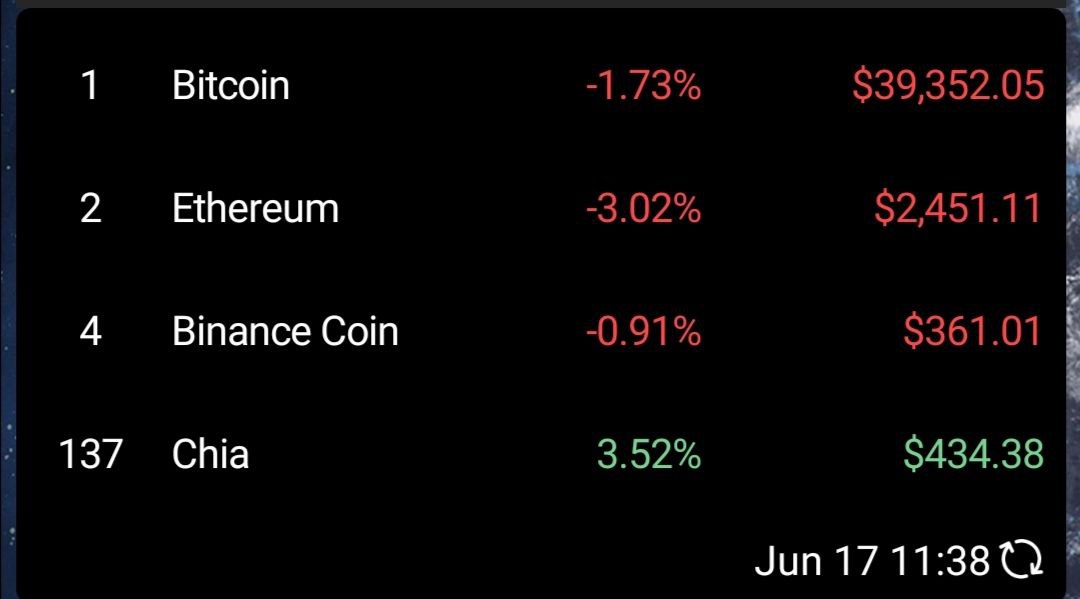Tap Chia's green 3.52% change
The height and width of the screenshot is (599, 1080).
click(649, 454)
